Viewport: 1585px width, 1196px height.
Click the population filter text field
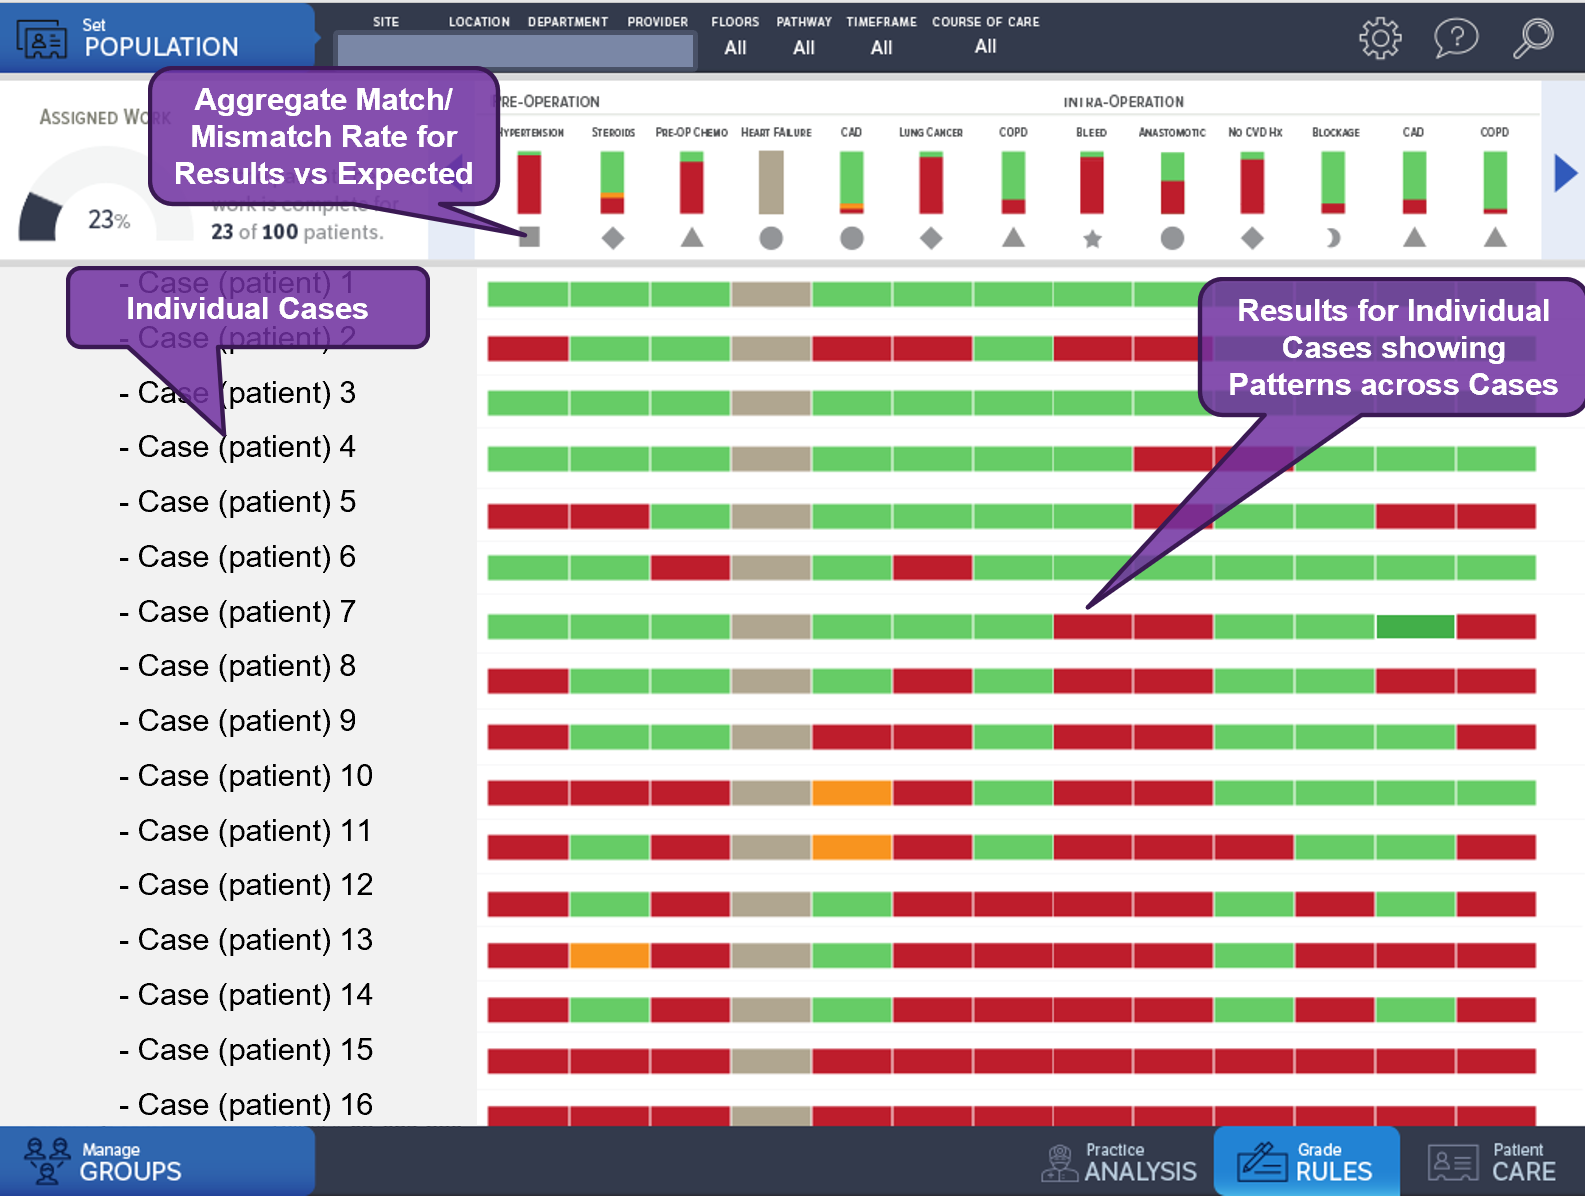click(515, 50)
